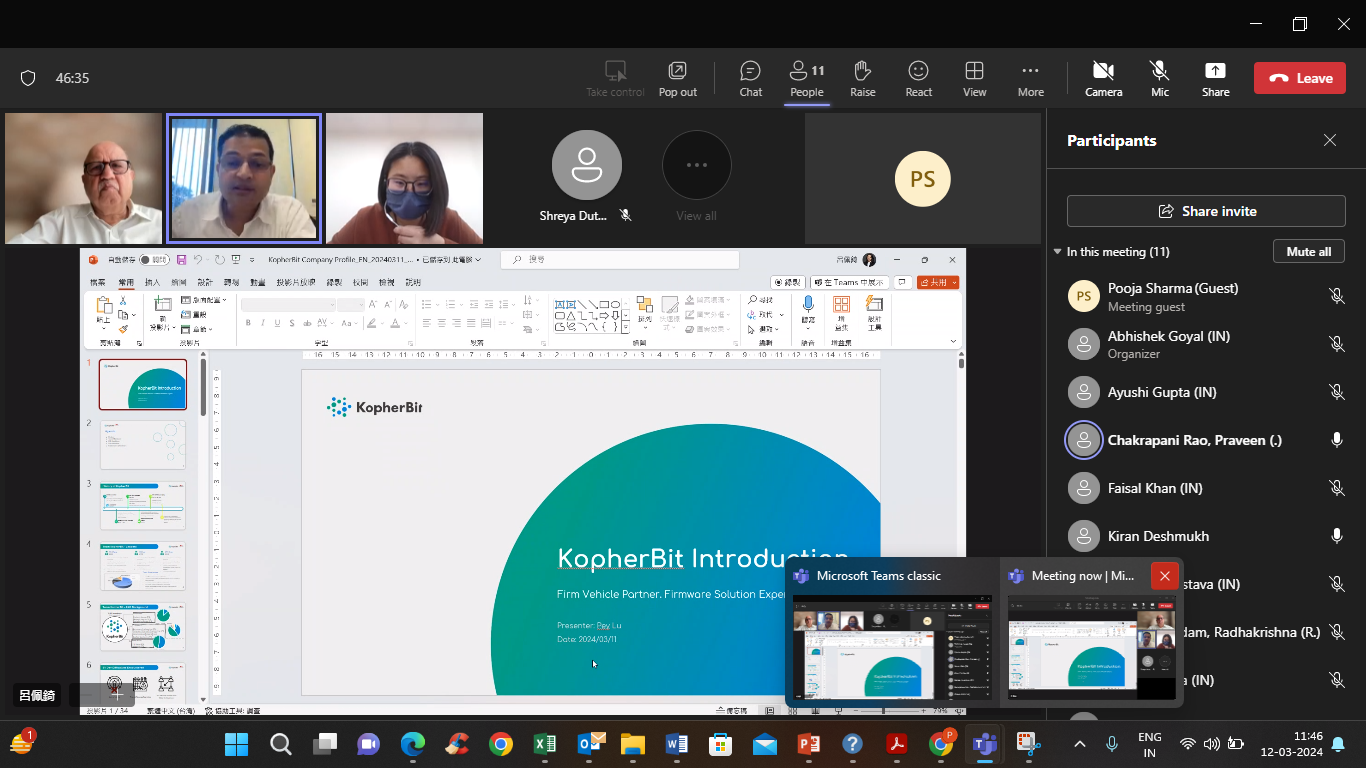Screen dimensions: 1366x768
Task: Show hidden icons in system tray
Action: tap(1079, 744)
